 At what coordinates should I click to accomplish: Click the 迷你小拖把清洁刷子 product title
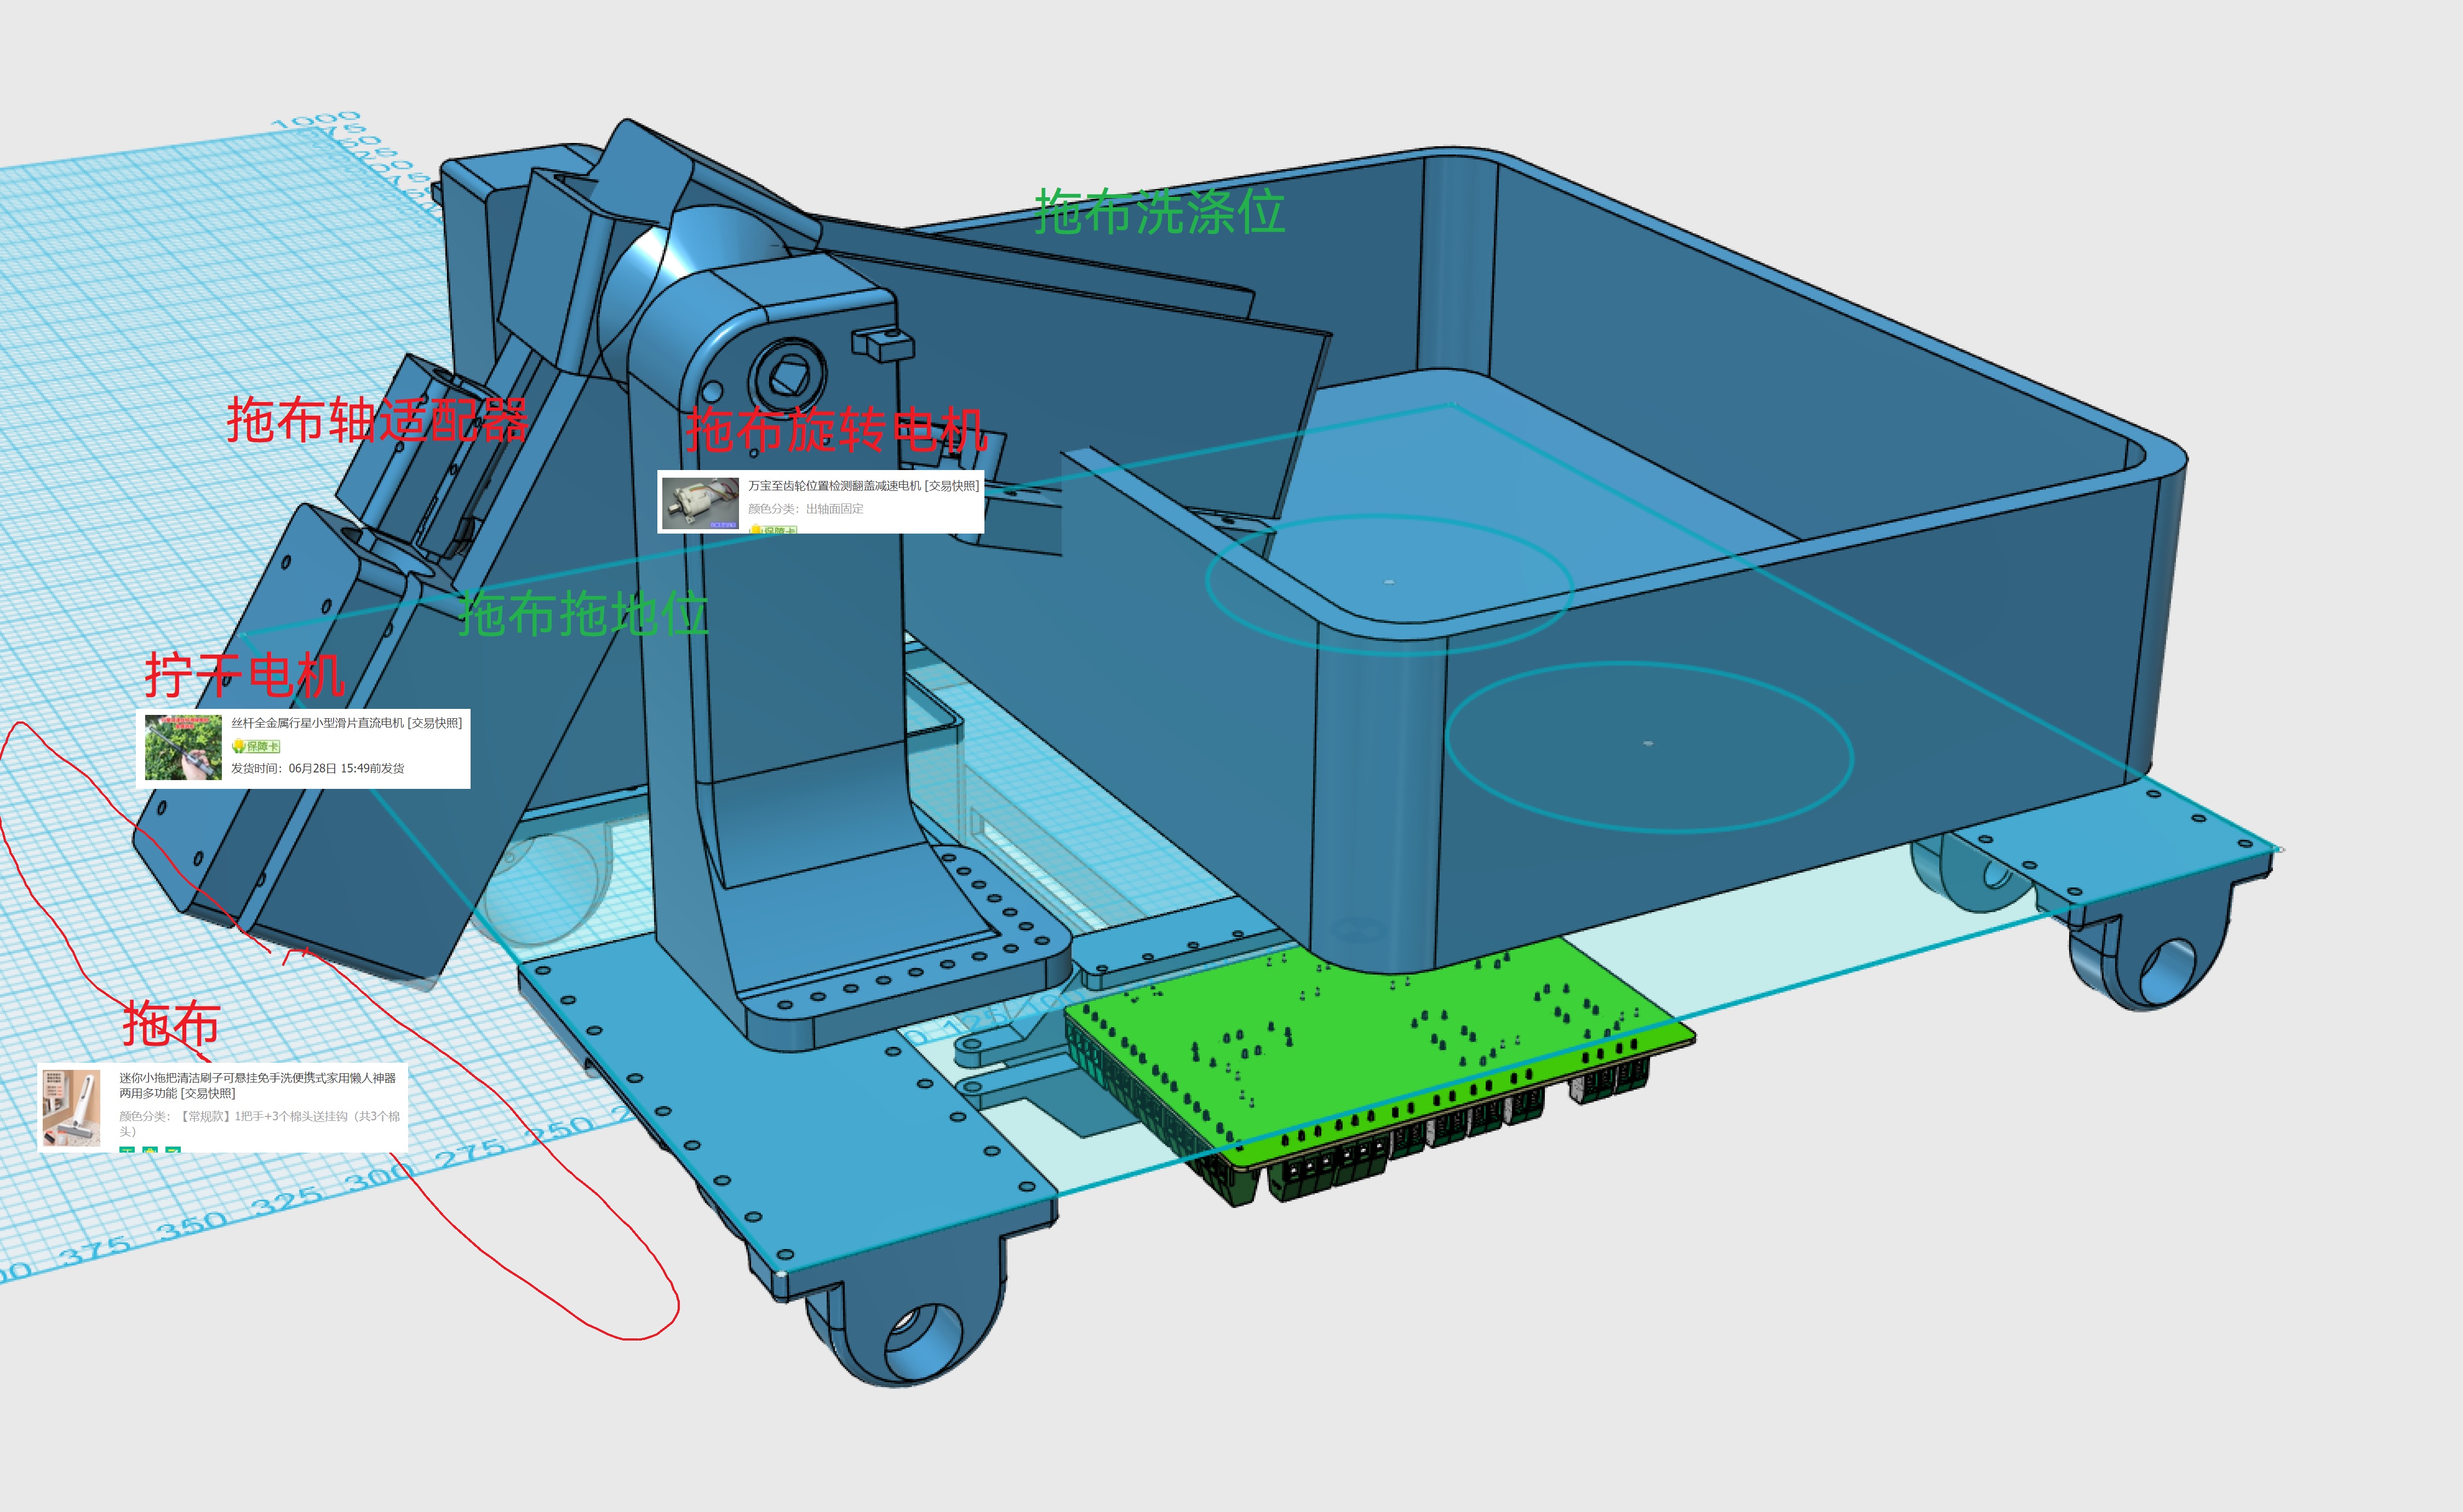click(258, 1085)
